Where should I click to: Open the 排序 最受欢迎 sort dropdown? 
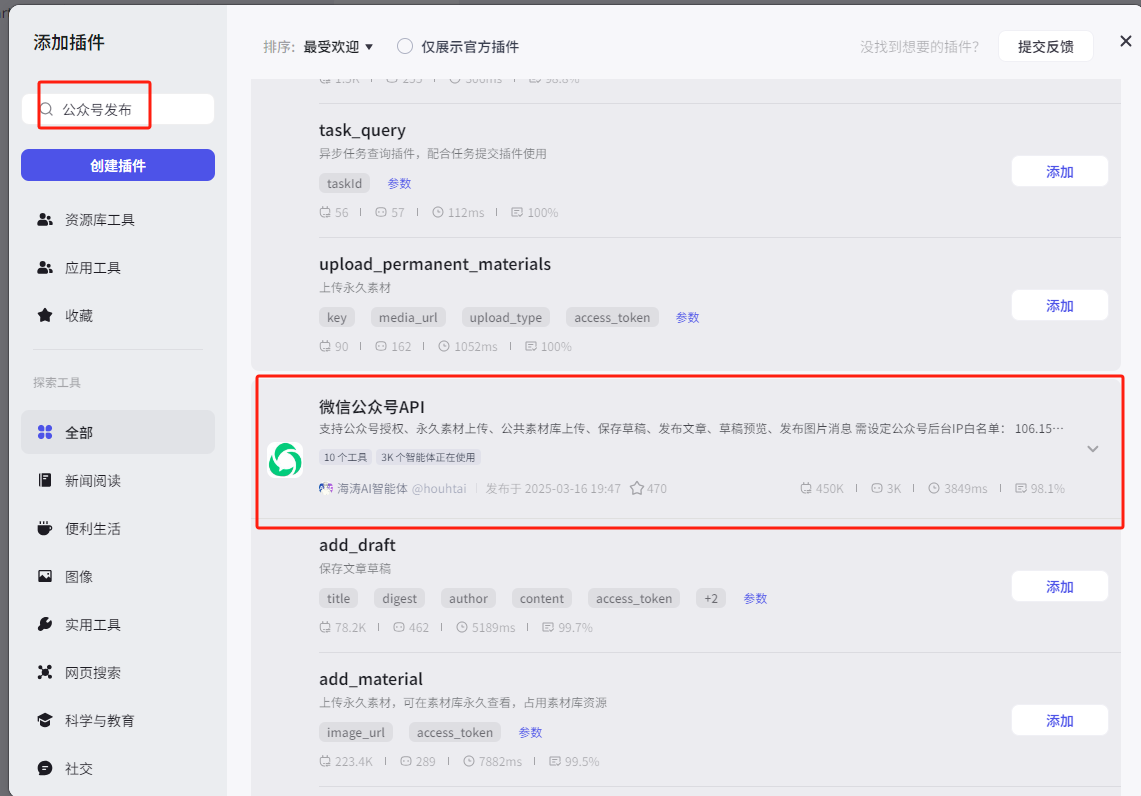tap(338, 47)
